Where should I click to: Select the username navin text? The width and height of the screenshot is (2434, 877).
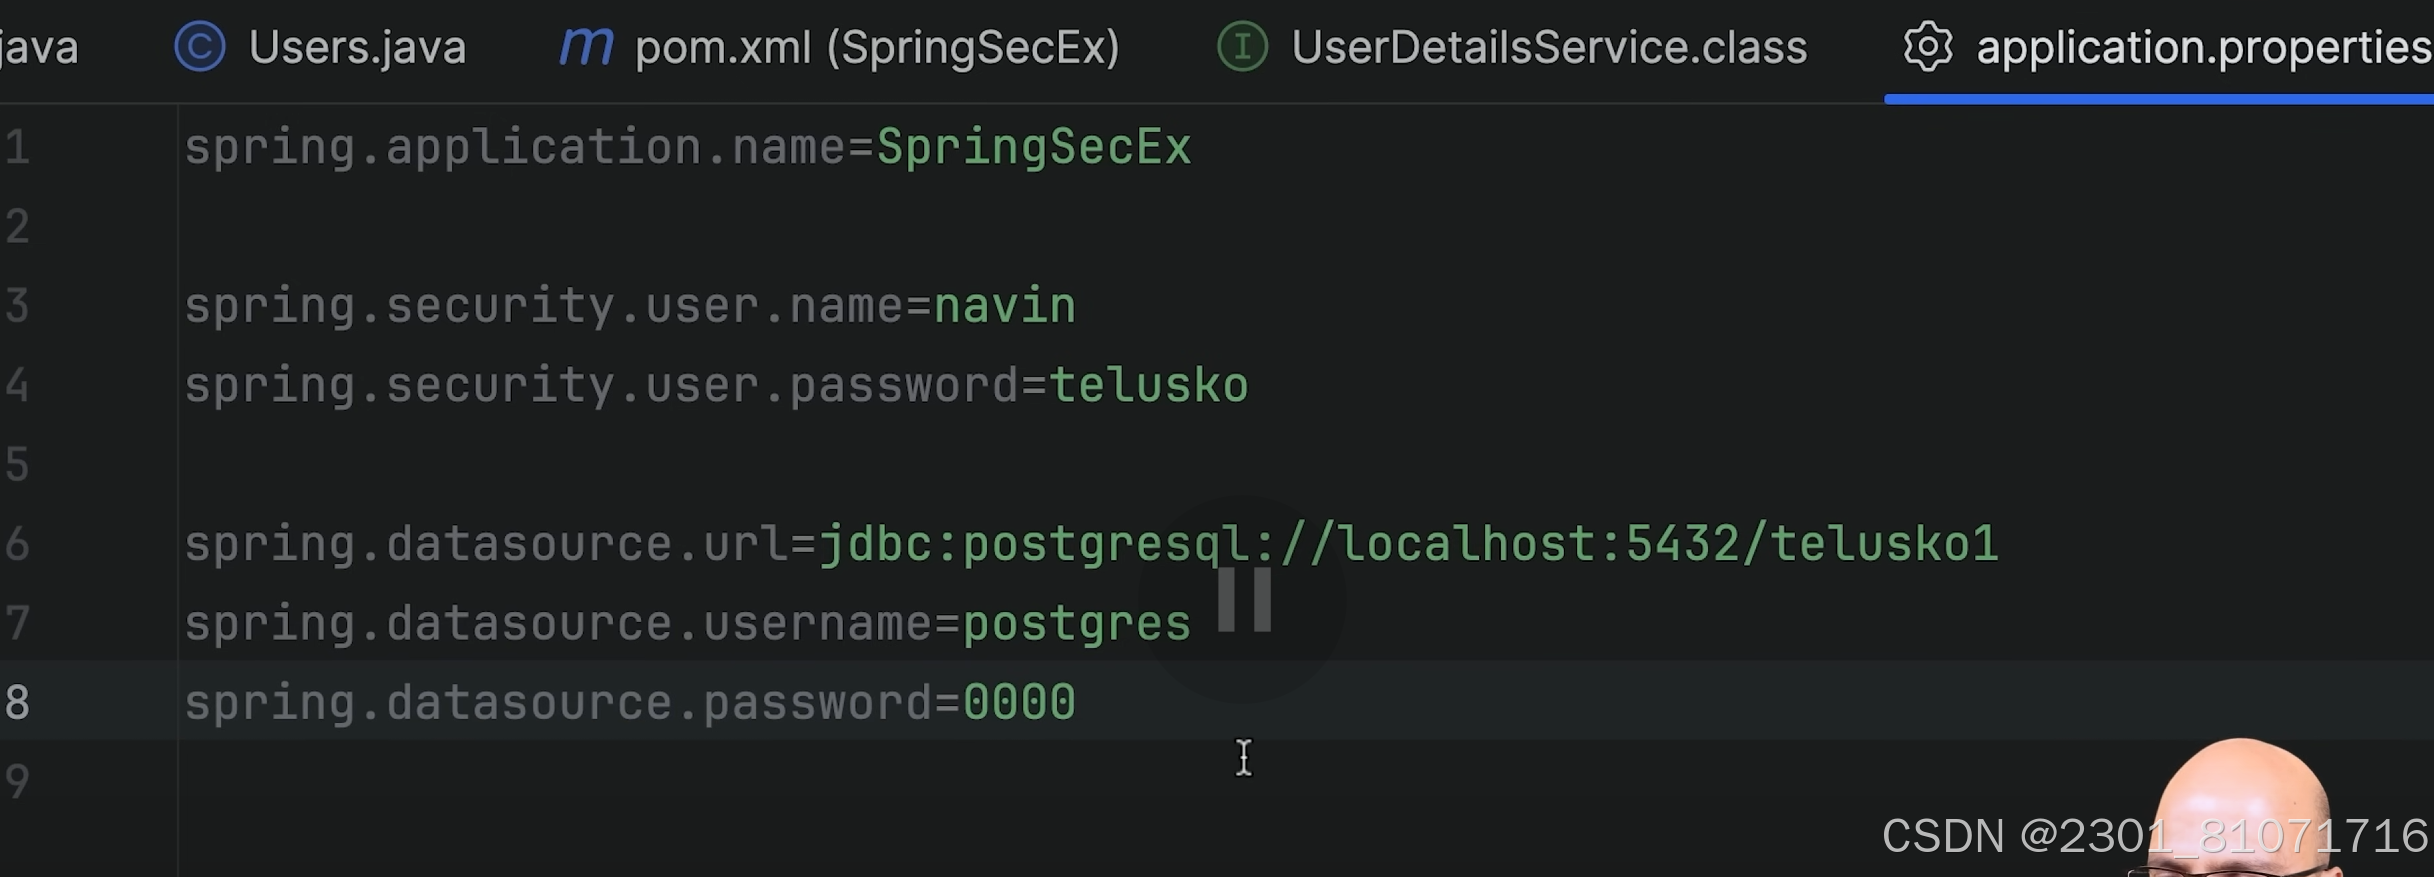tap(1003, 305)
